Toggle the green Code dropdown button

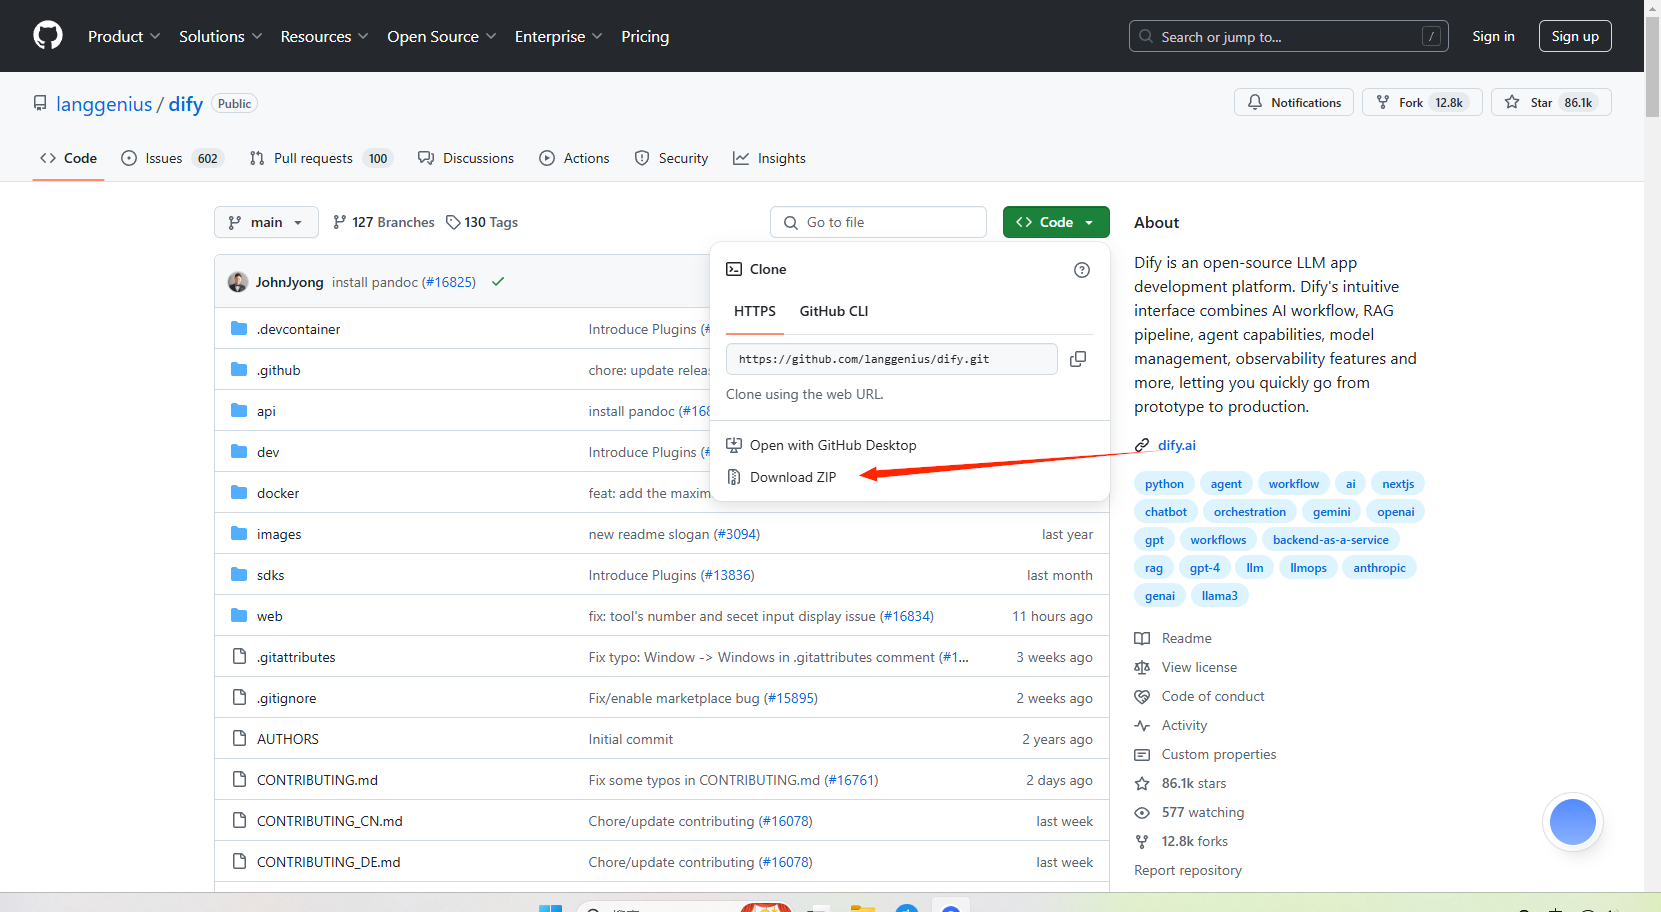1056,222
